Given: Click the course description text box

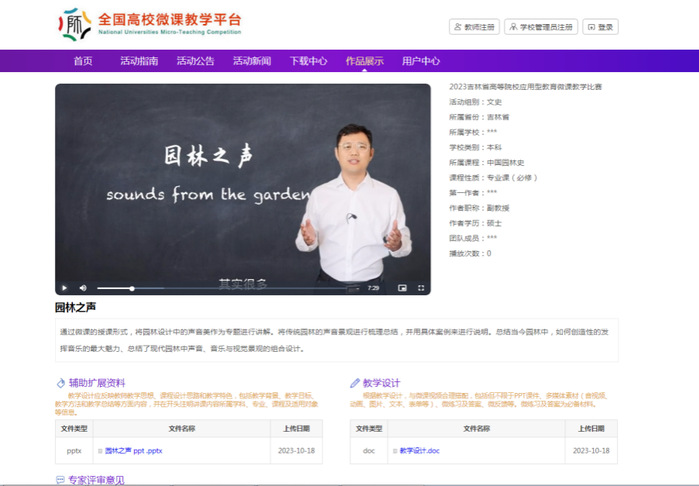Looking at the screenshot, I should point(337,340).
